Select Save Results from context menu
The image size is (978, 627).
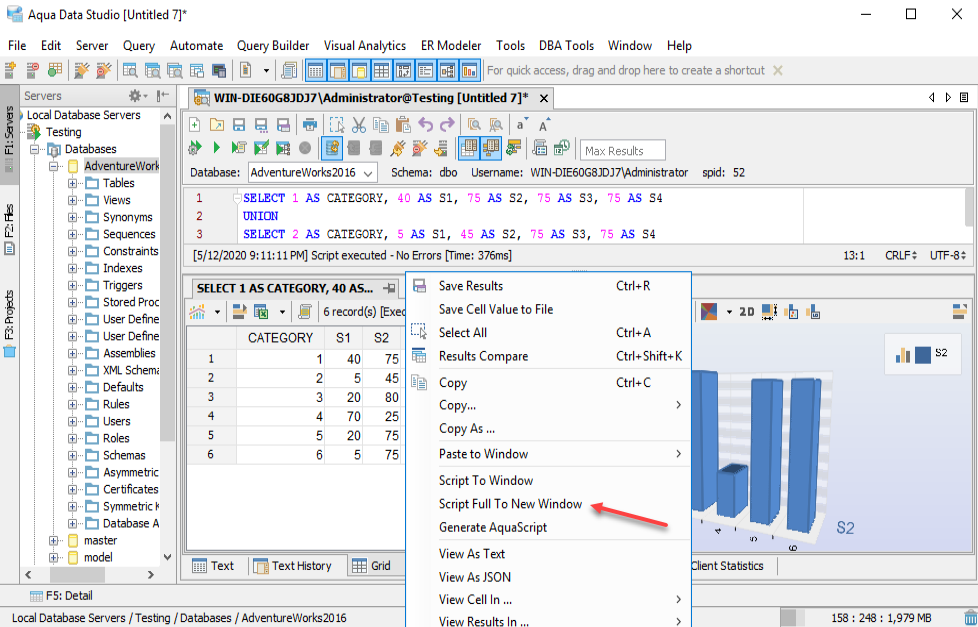471,286
